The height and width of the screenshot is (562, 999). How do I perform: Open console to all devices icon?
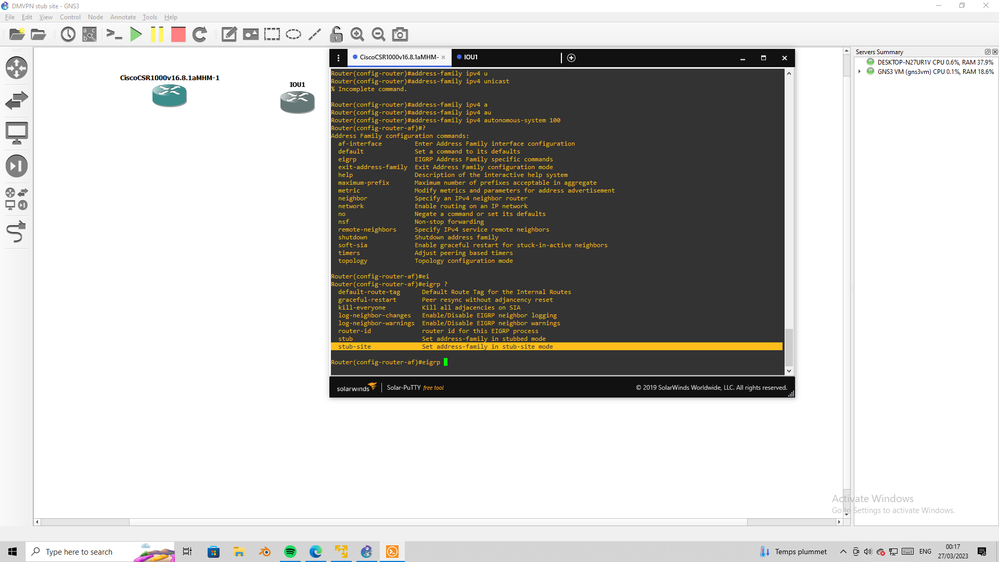pos(114,34)
